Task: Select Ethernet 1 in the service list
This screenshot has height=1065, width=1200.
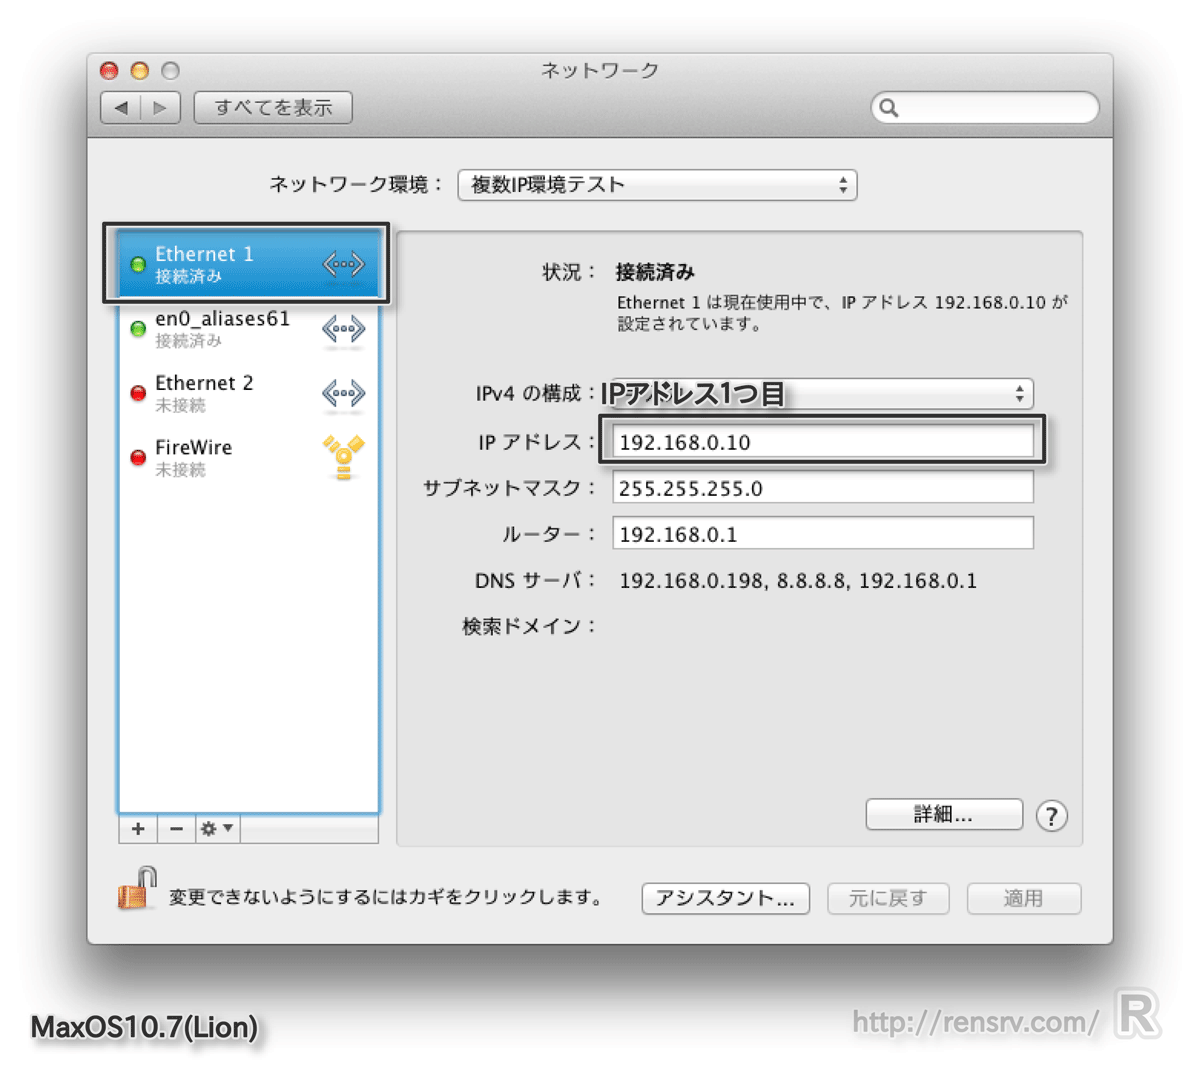Action: click(x=246, y=264)
